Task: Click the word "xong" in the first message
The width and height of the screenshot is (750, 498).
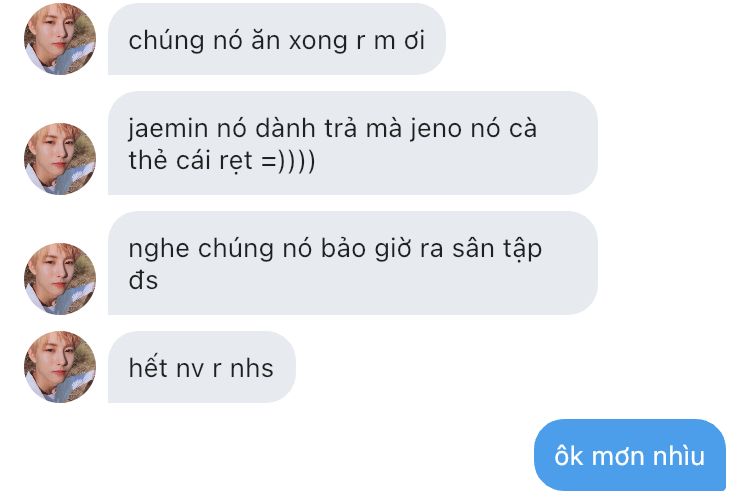Action: 319,41
